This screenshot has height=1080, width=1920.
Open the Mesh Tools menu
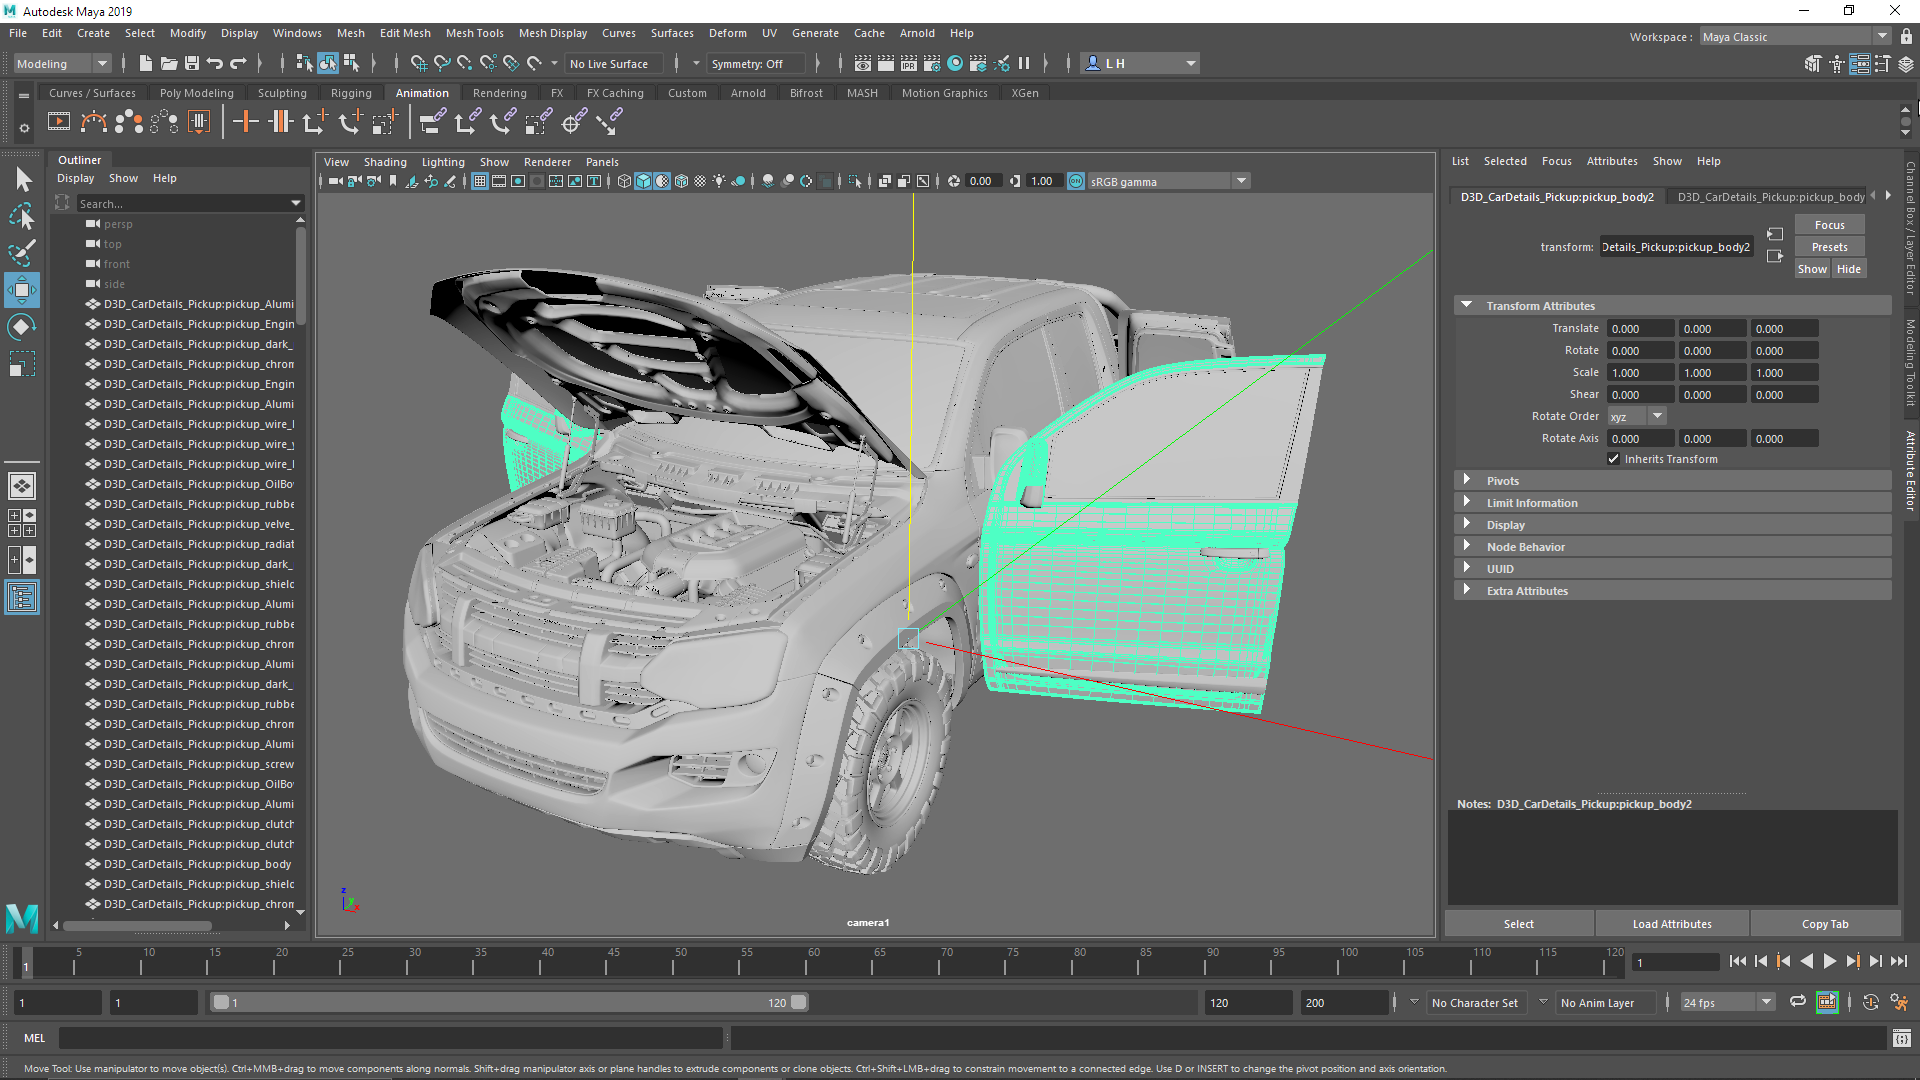point(474,33)
